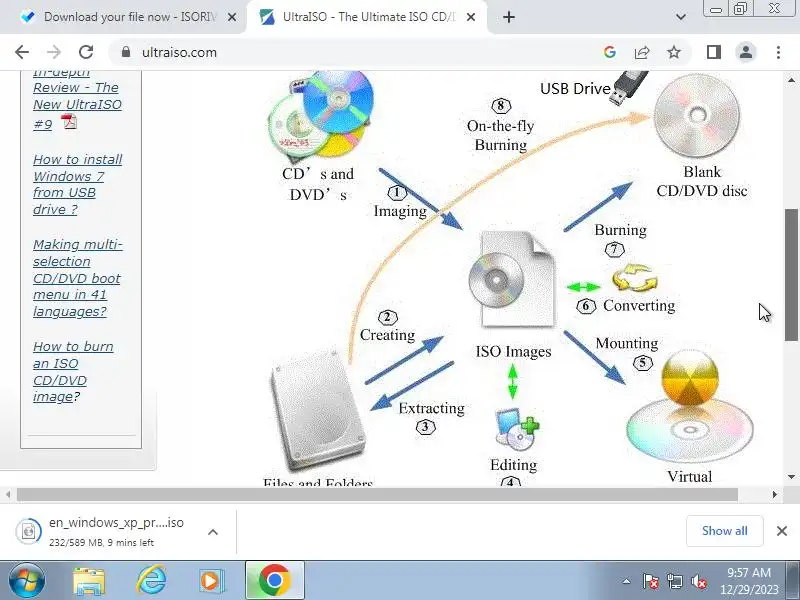
Task: Click the Mounting label text
Action: 627,343
